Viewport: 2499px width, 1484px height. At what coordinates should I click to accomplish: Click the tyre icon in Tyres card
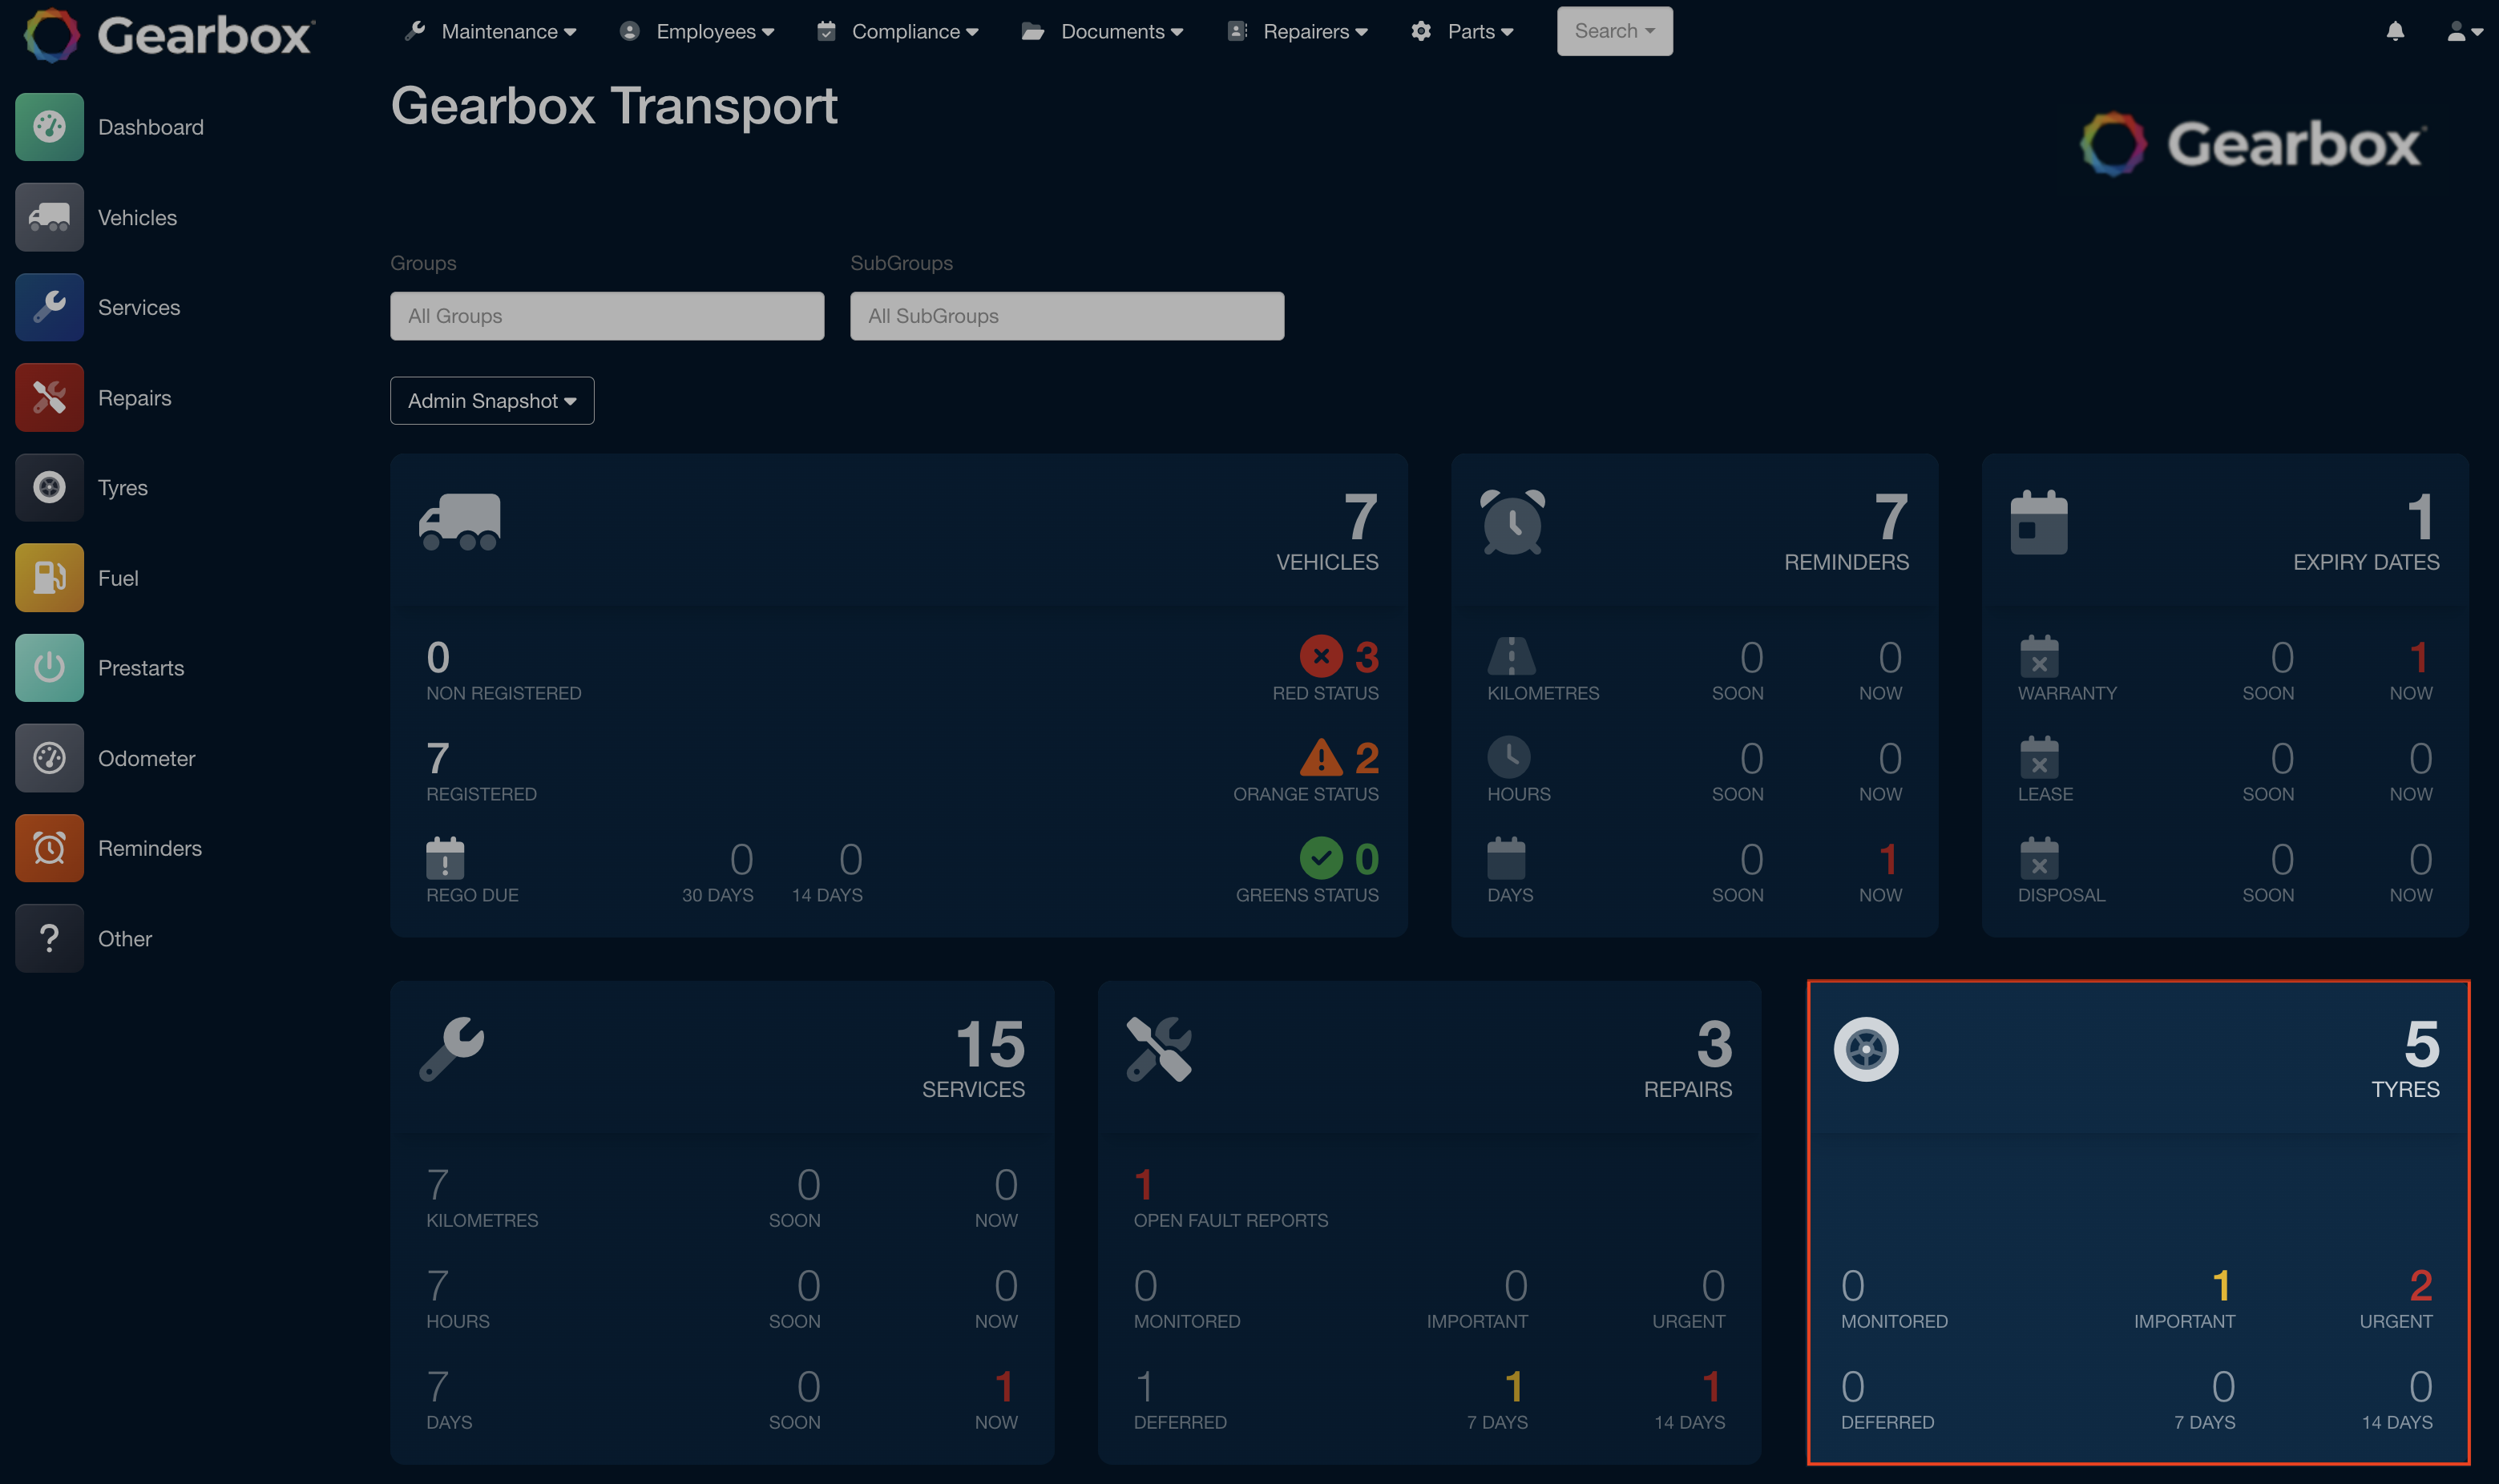(1866, 1049)
